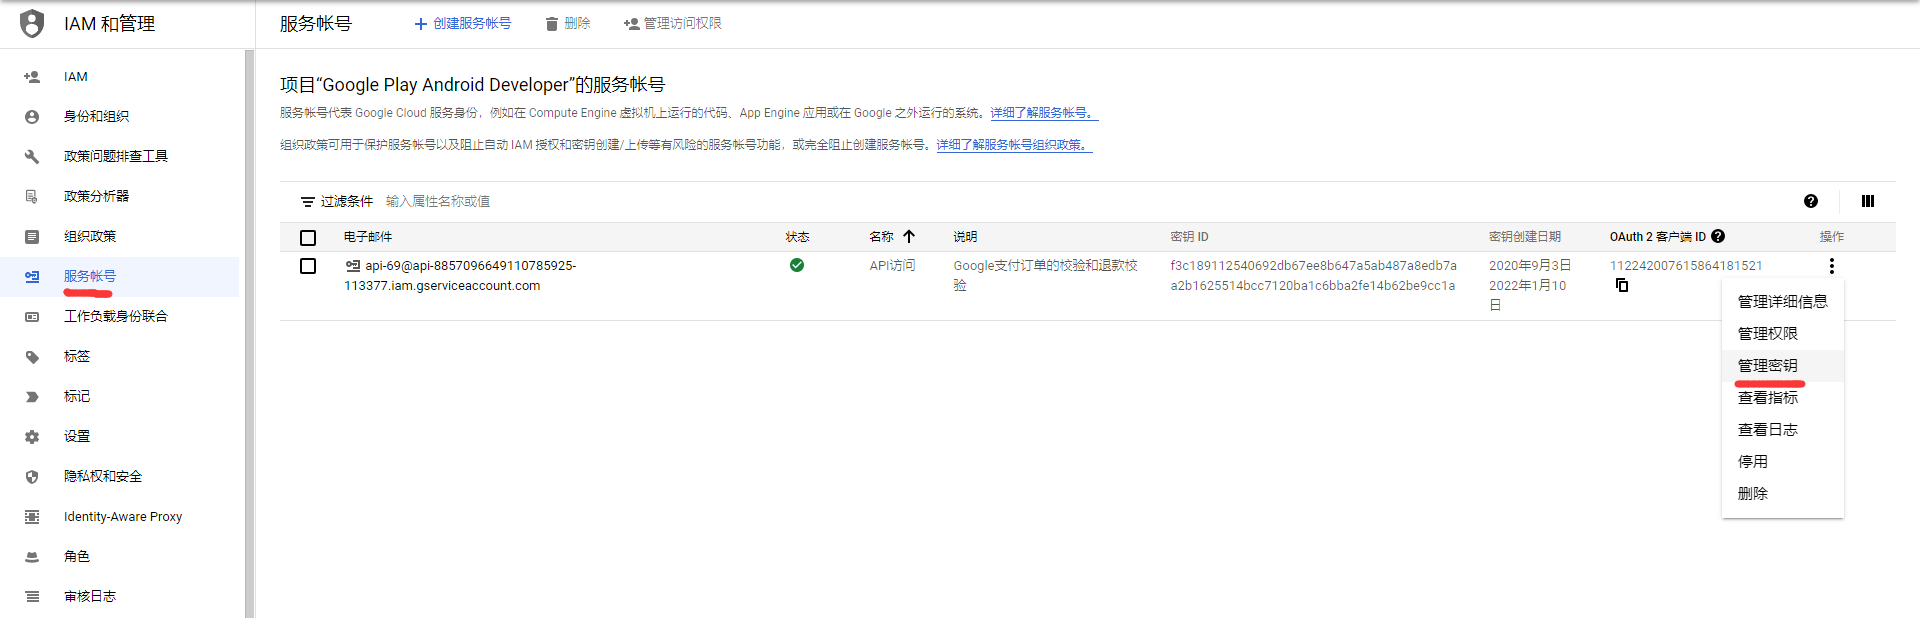Toggle the select-all checkbox in table header
This screenshot has height=618, width=1920.
[308, 238]
